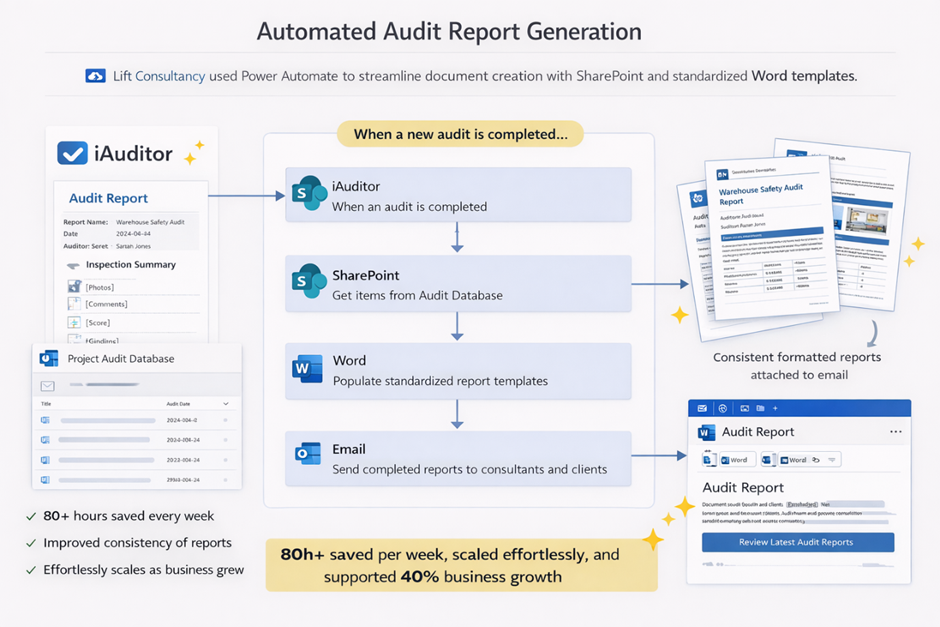
Task: Select the mail icon in the email toolbar
Action: [x=703, y=408]
